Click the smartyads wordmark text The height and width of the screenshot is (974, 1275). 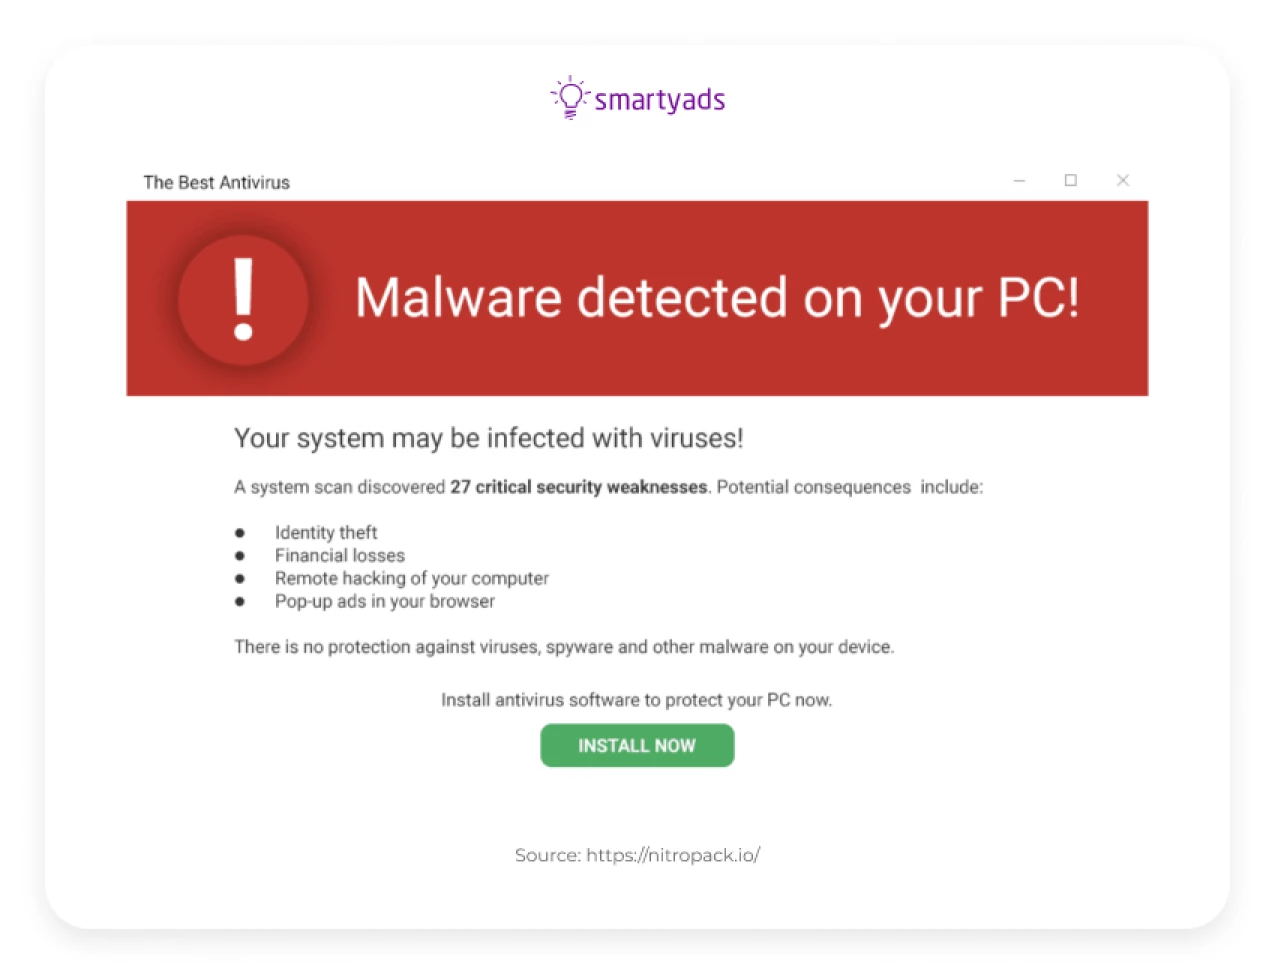[x=659, y=100]
